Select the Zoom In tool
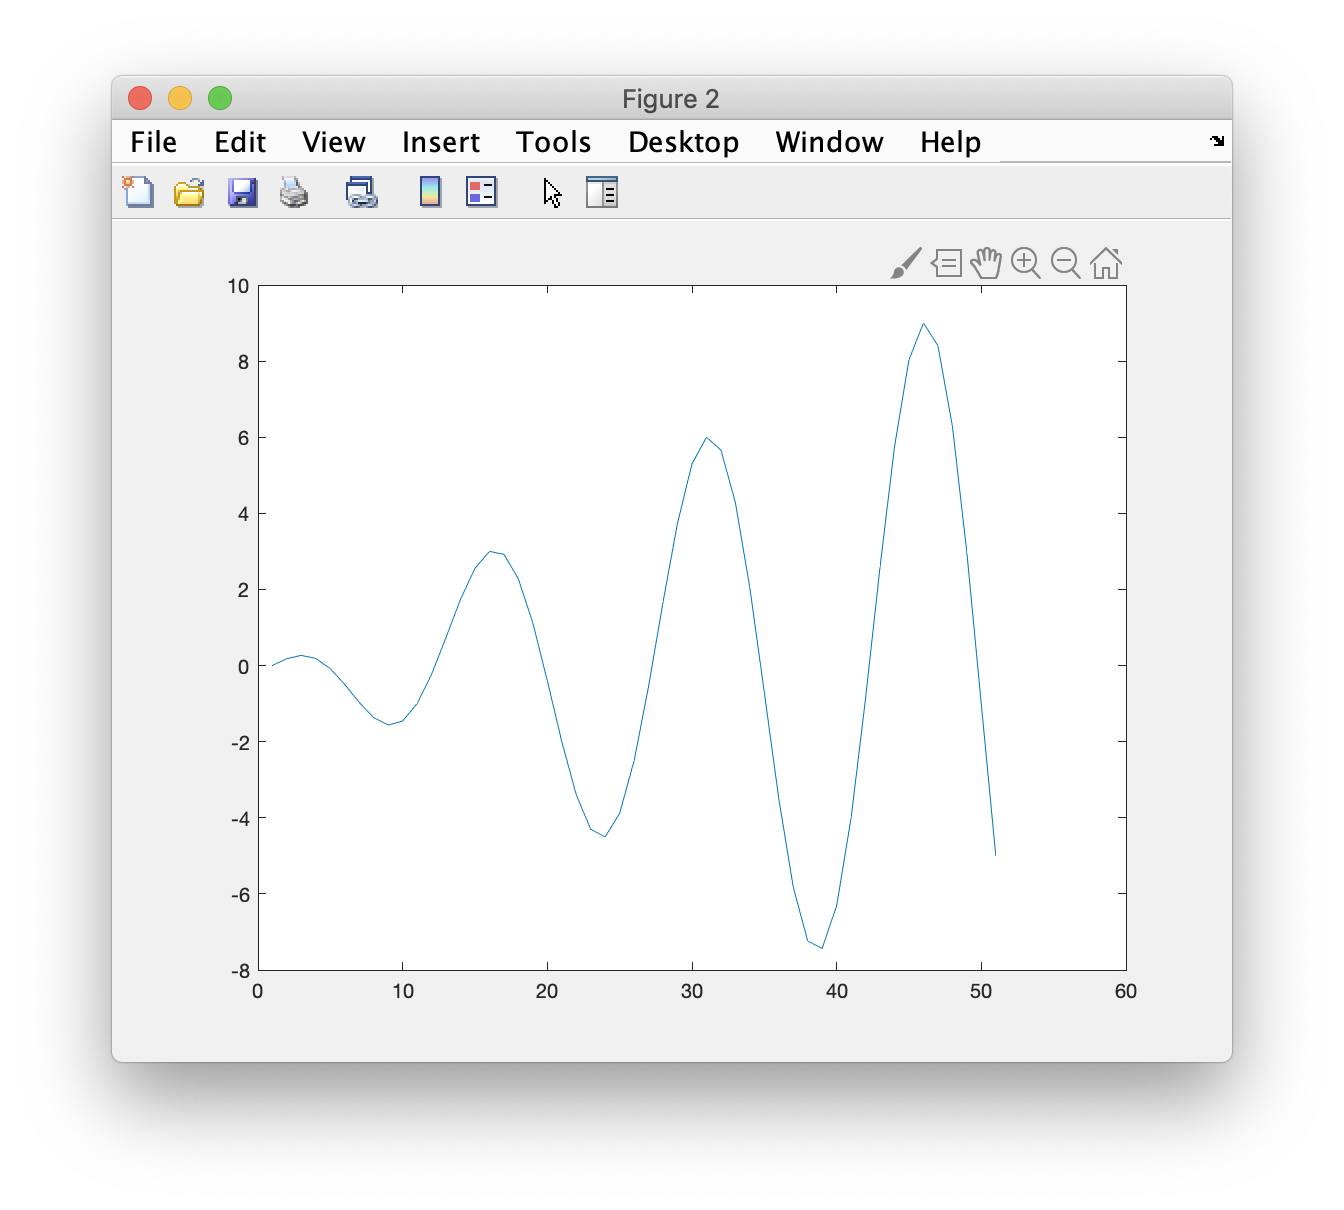This screenshot has height=1210, width=1344. [1026, 263]
